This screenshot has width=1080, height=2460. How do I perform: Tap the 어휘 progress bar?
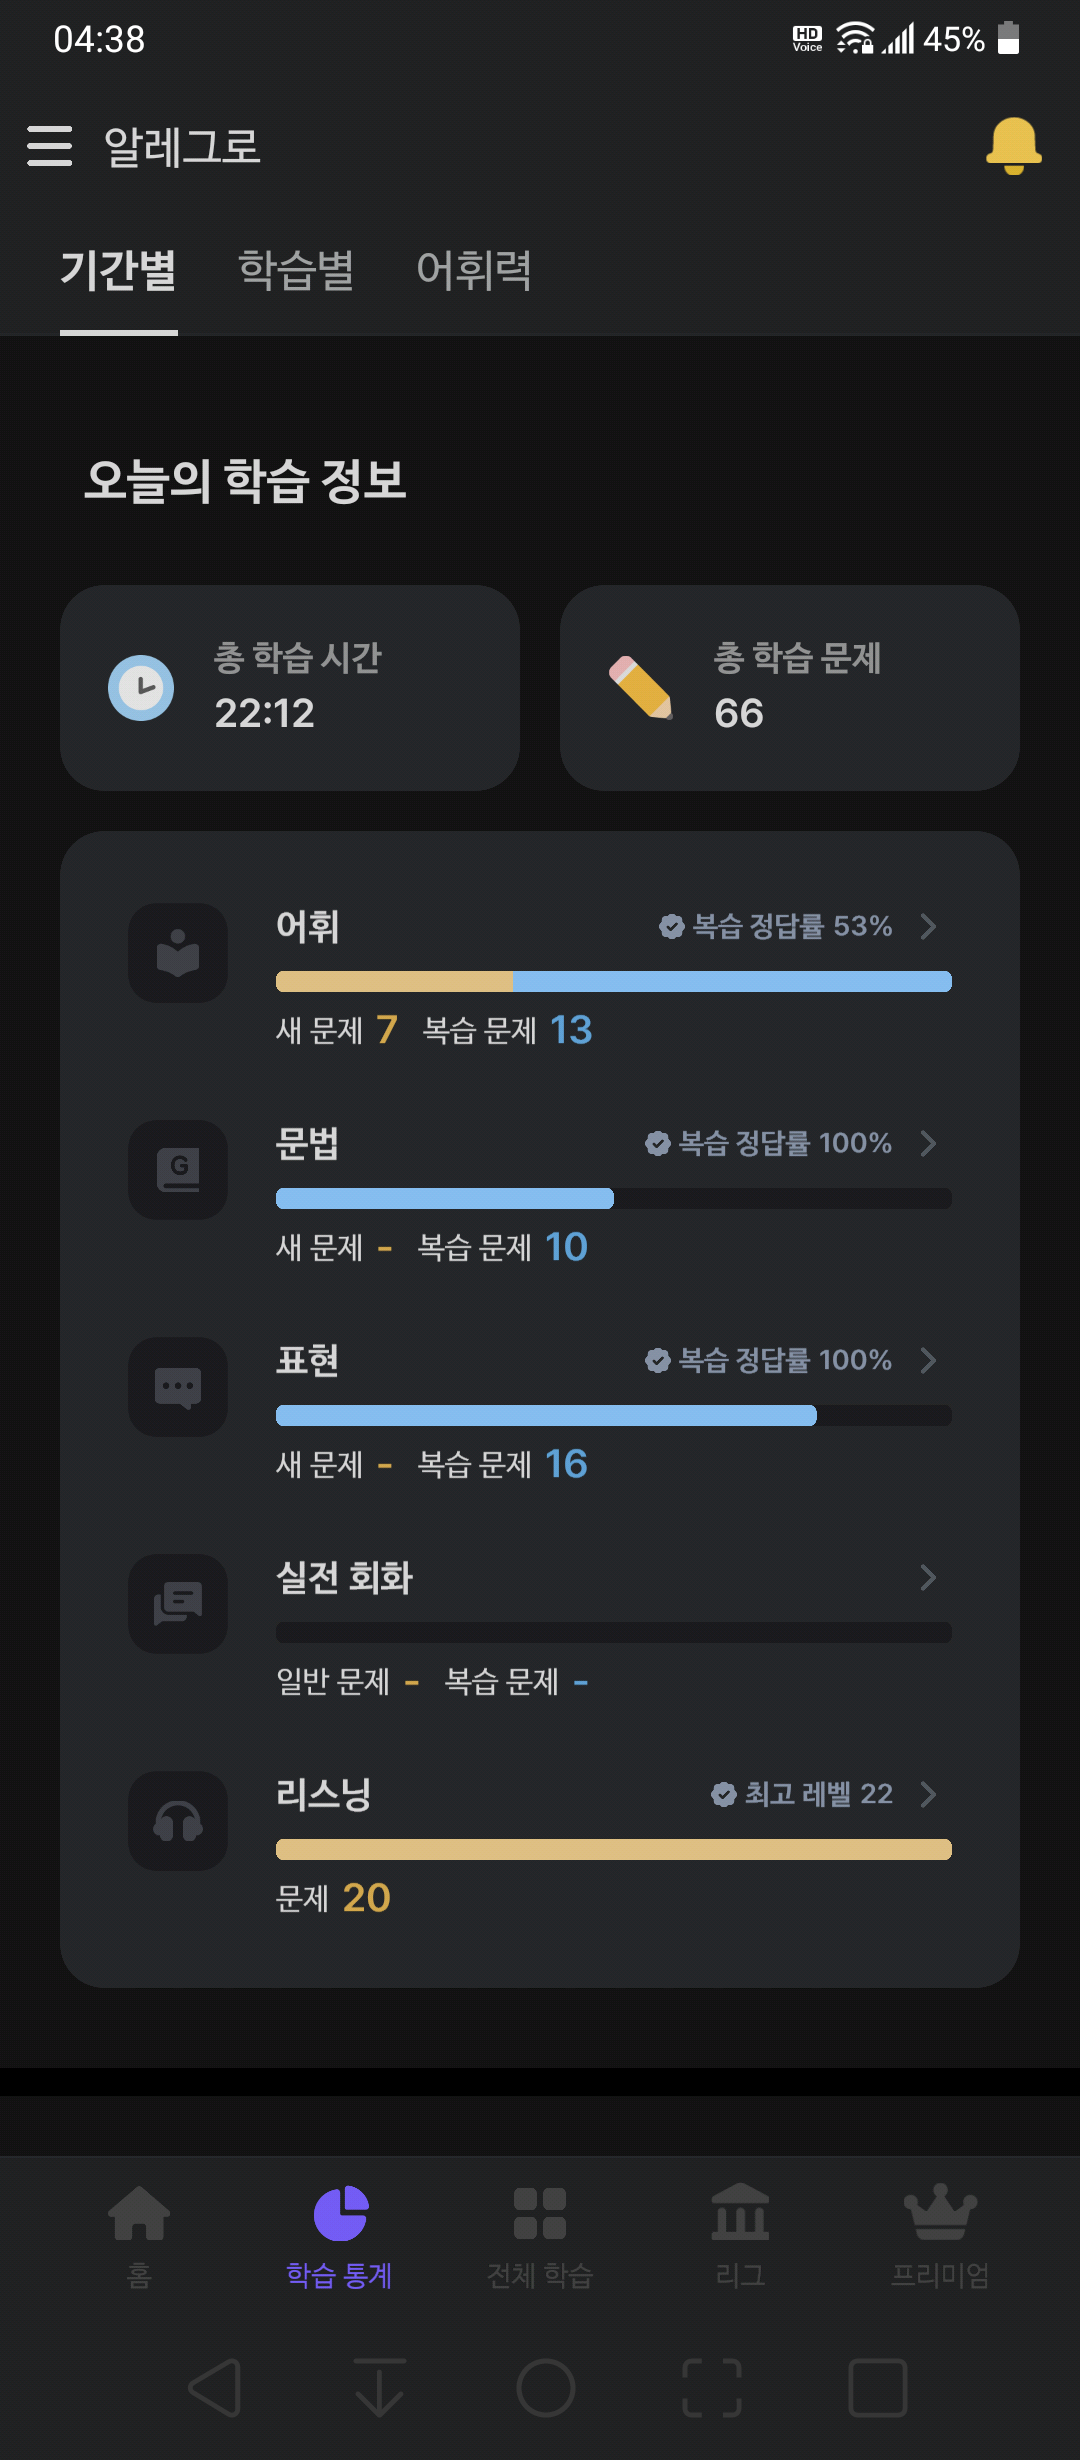pyautogui.click(x=614, y=981)
